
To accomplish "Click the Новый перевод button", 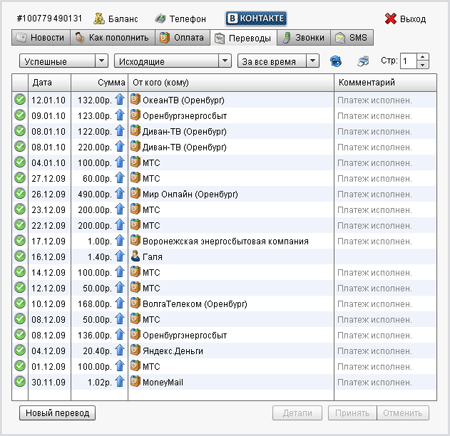I will pos(57,413).
